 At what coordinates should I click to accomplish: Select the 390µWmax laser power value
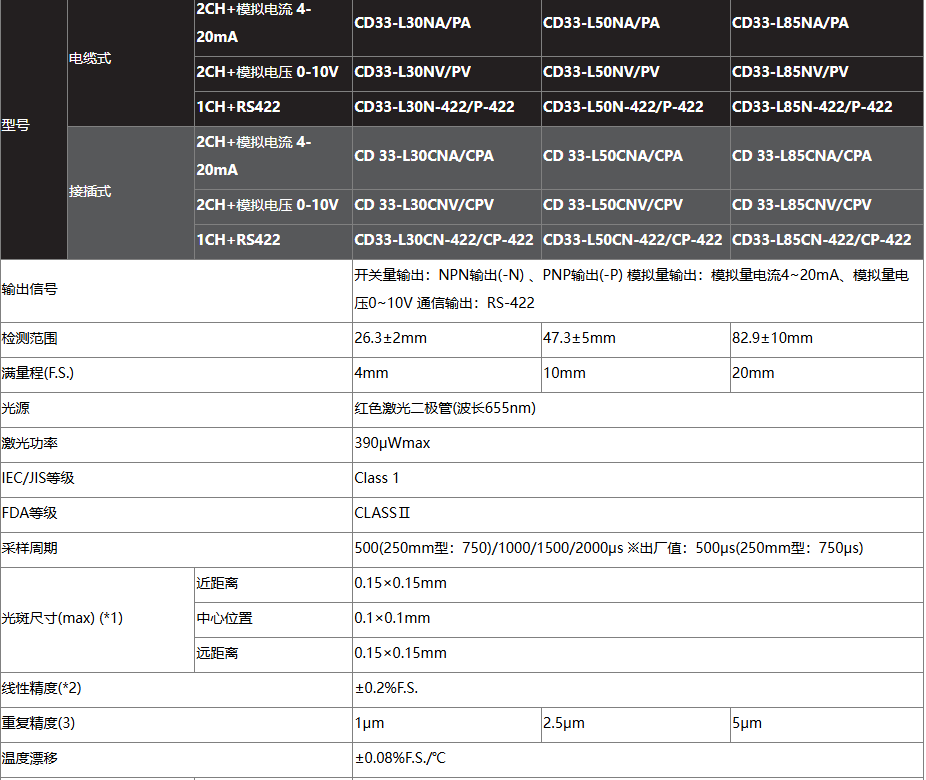(x=392, y=443)
